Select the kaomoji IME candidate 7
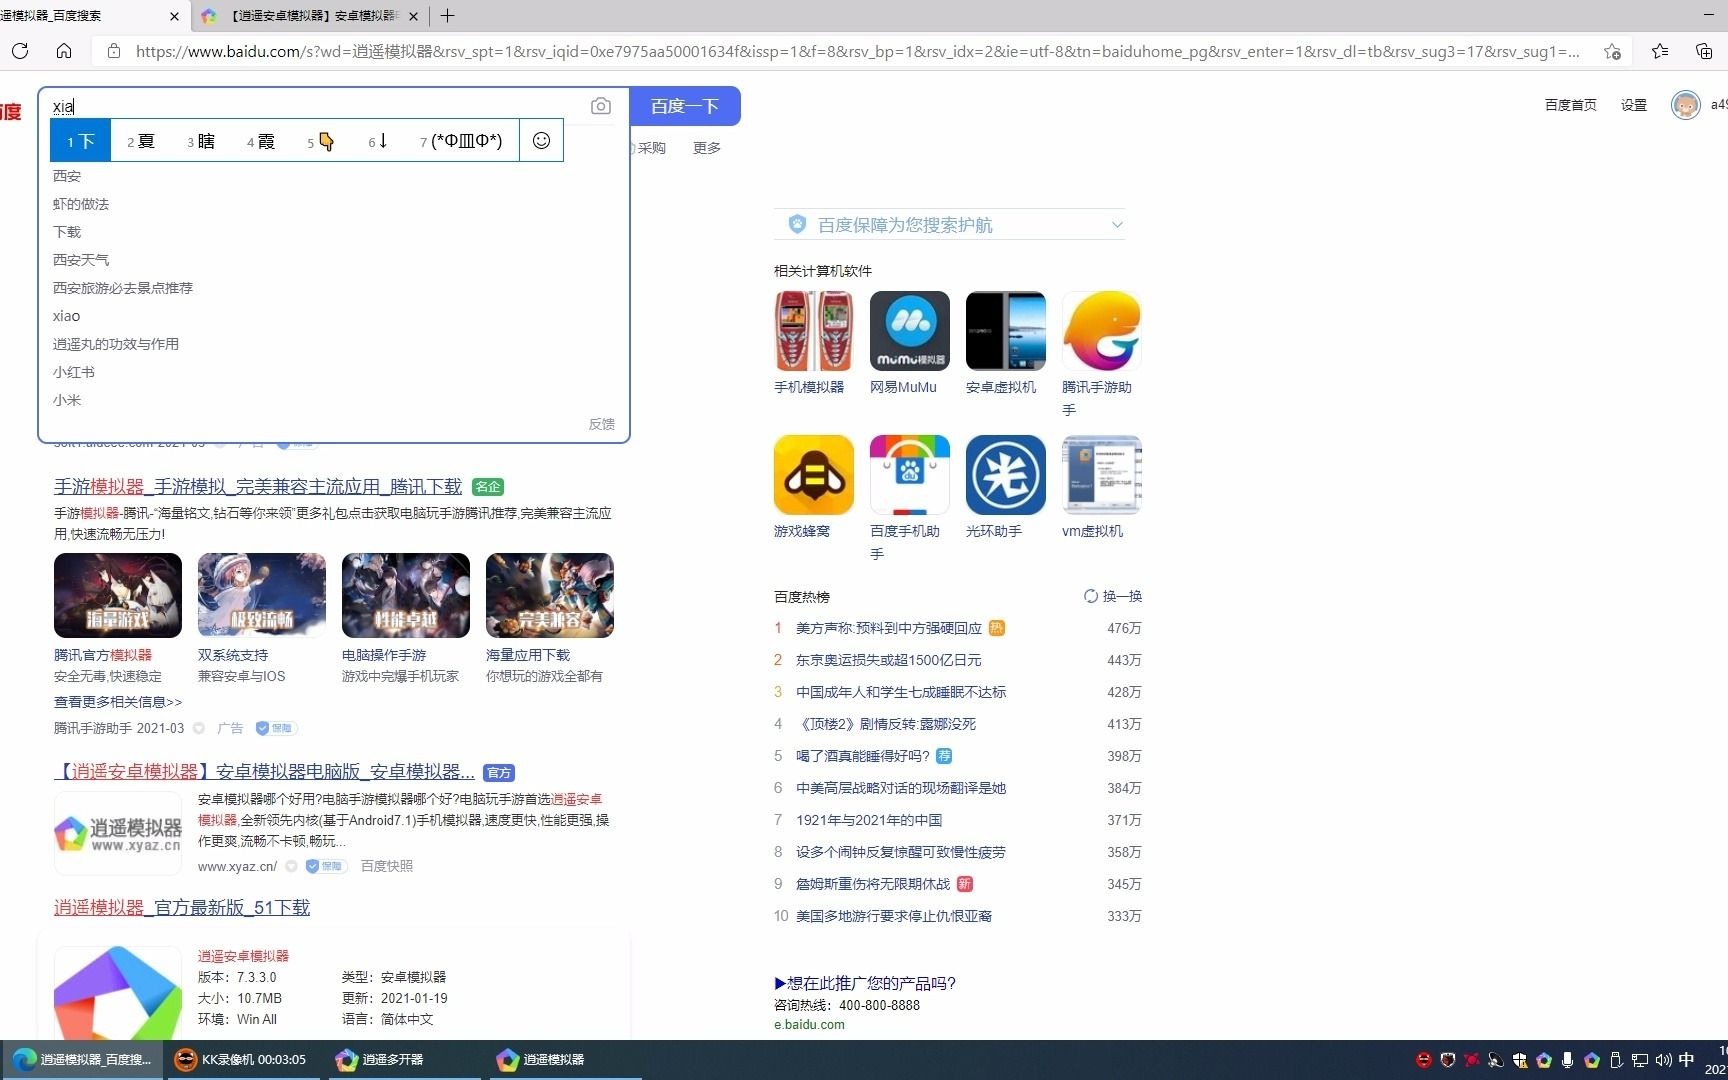Screen dimensions: 1728x1080 [x=461, y=141]
